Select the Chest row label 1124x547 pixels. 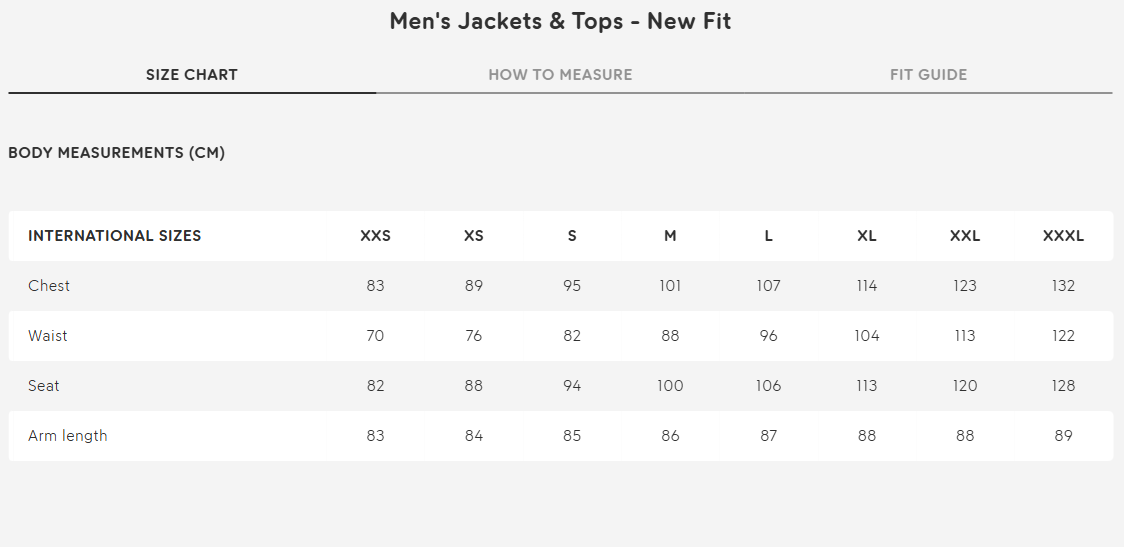coord(49,286)
